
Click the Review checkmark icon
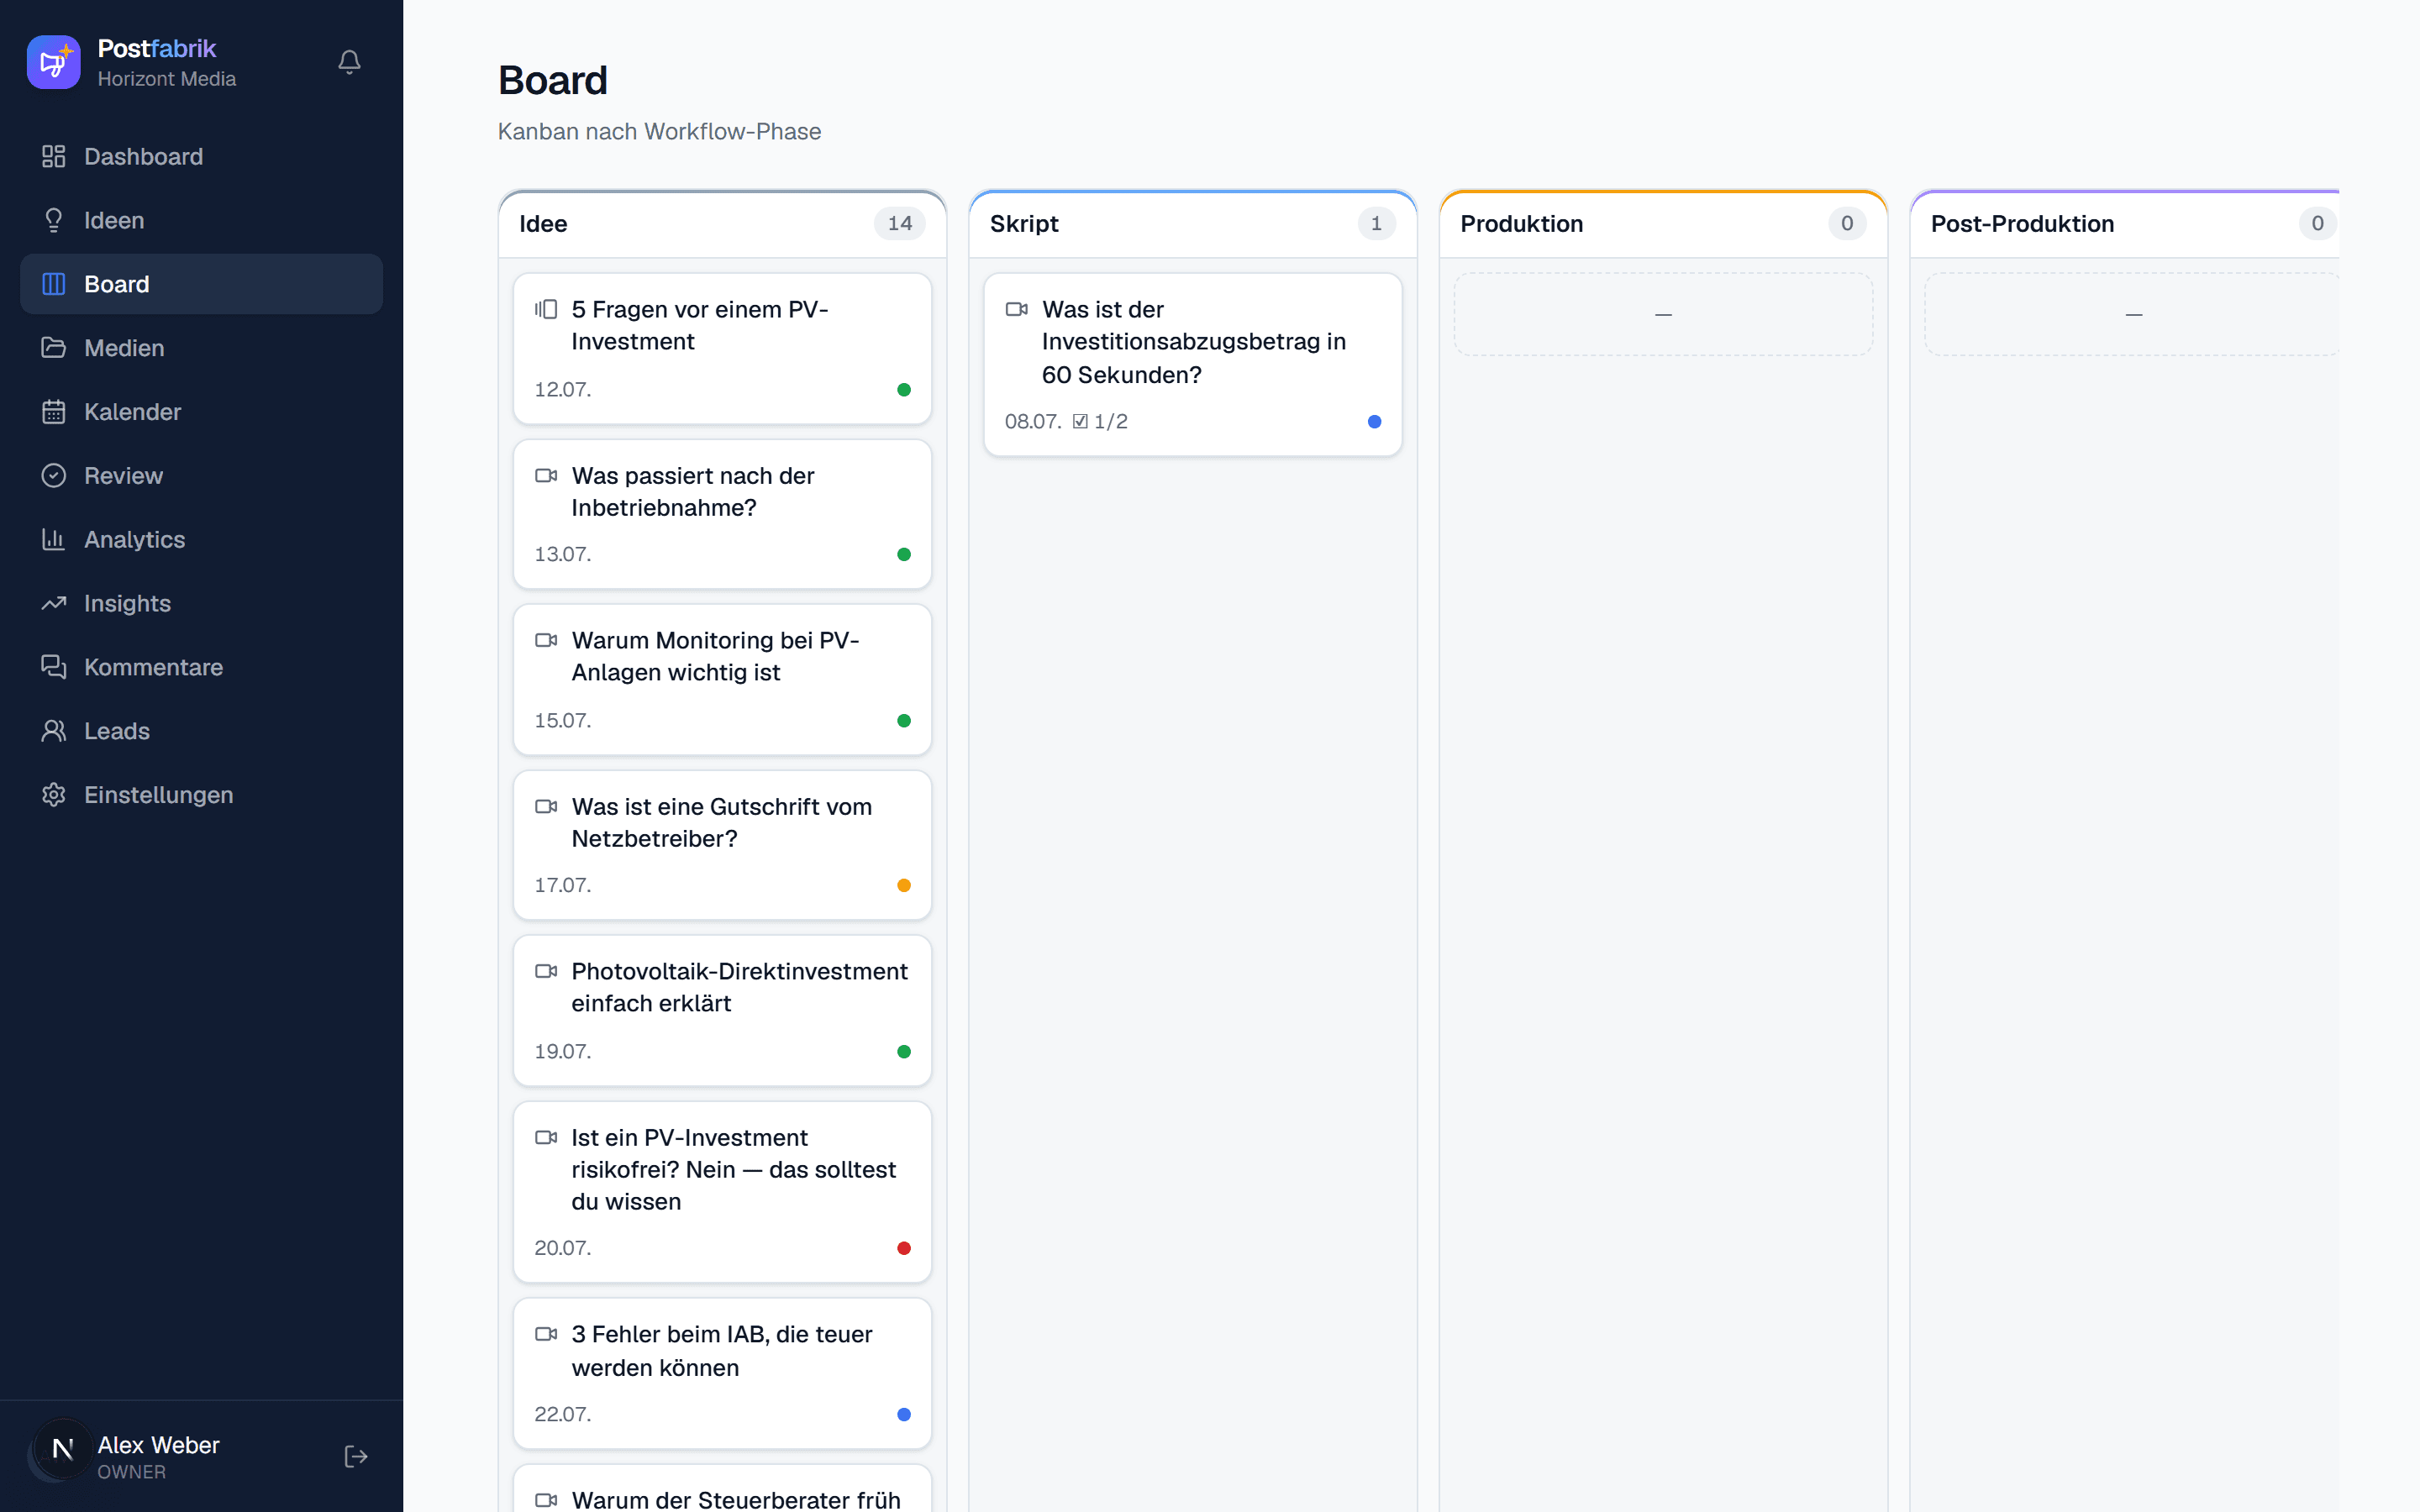[x=54, y=475]
